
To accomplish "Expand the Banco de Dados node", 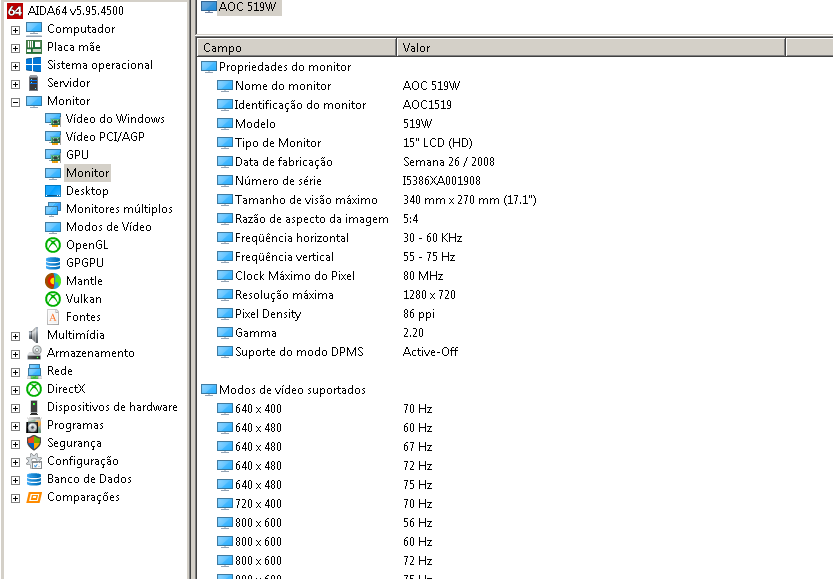I will 15,481.
